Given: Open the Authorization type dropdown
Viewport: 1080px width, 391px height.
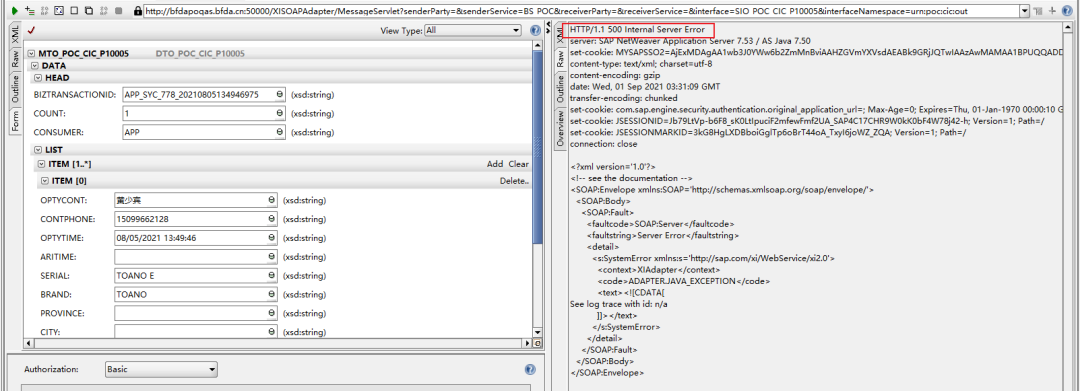Looking at the screenshot, I should (x=161, y=369).
